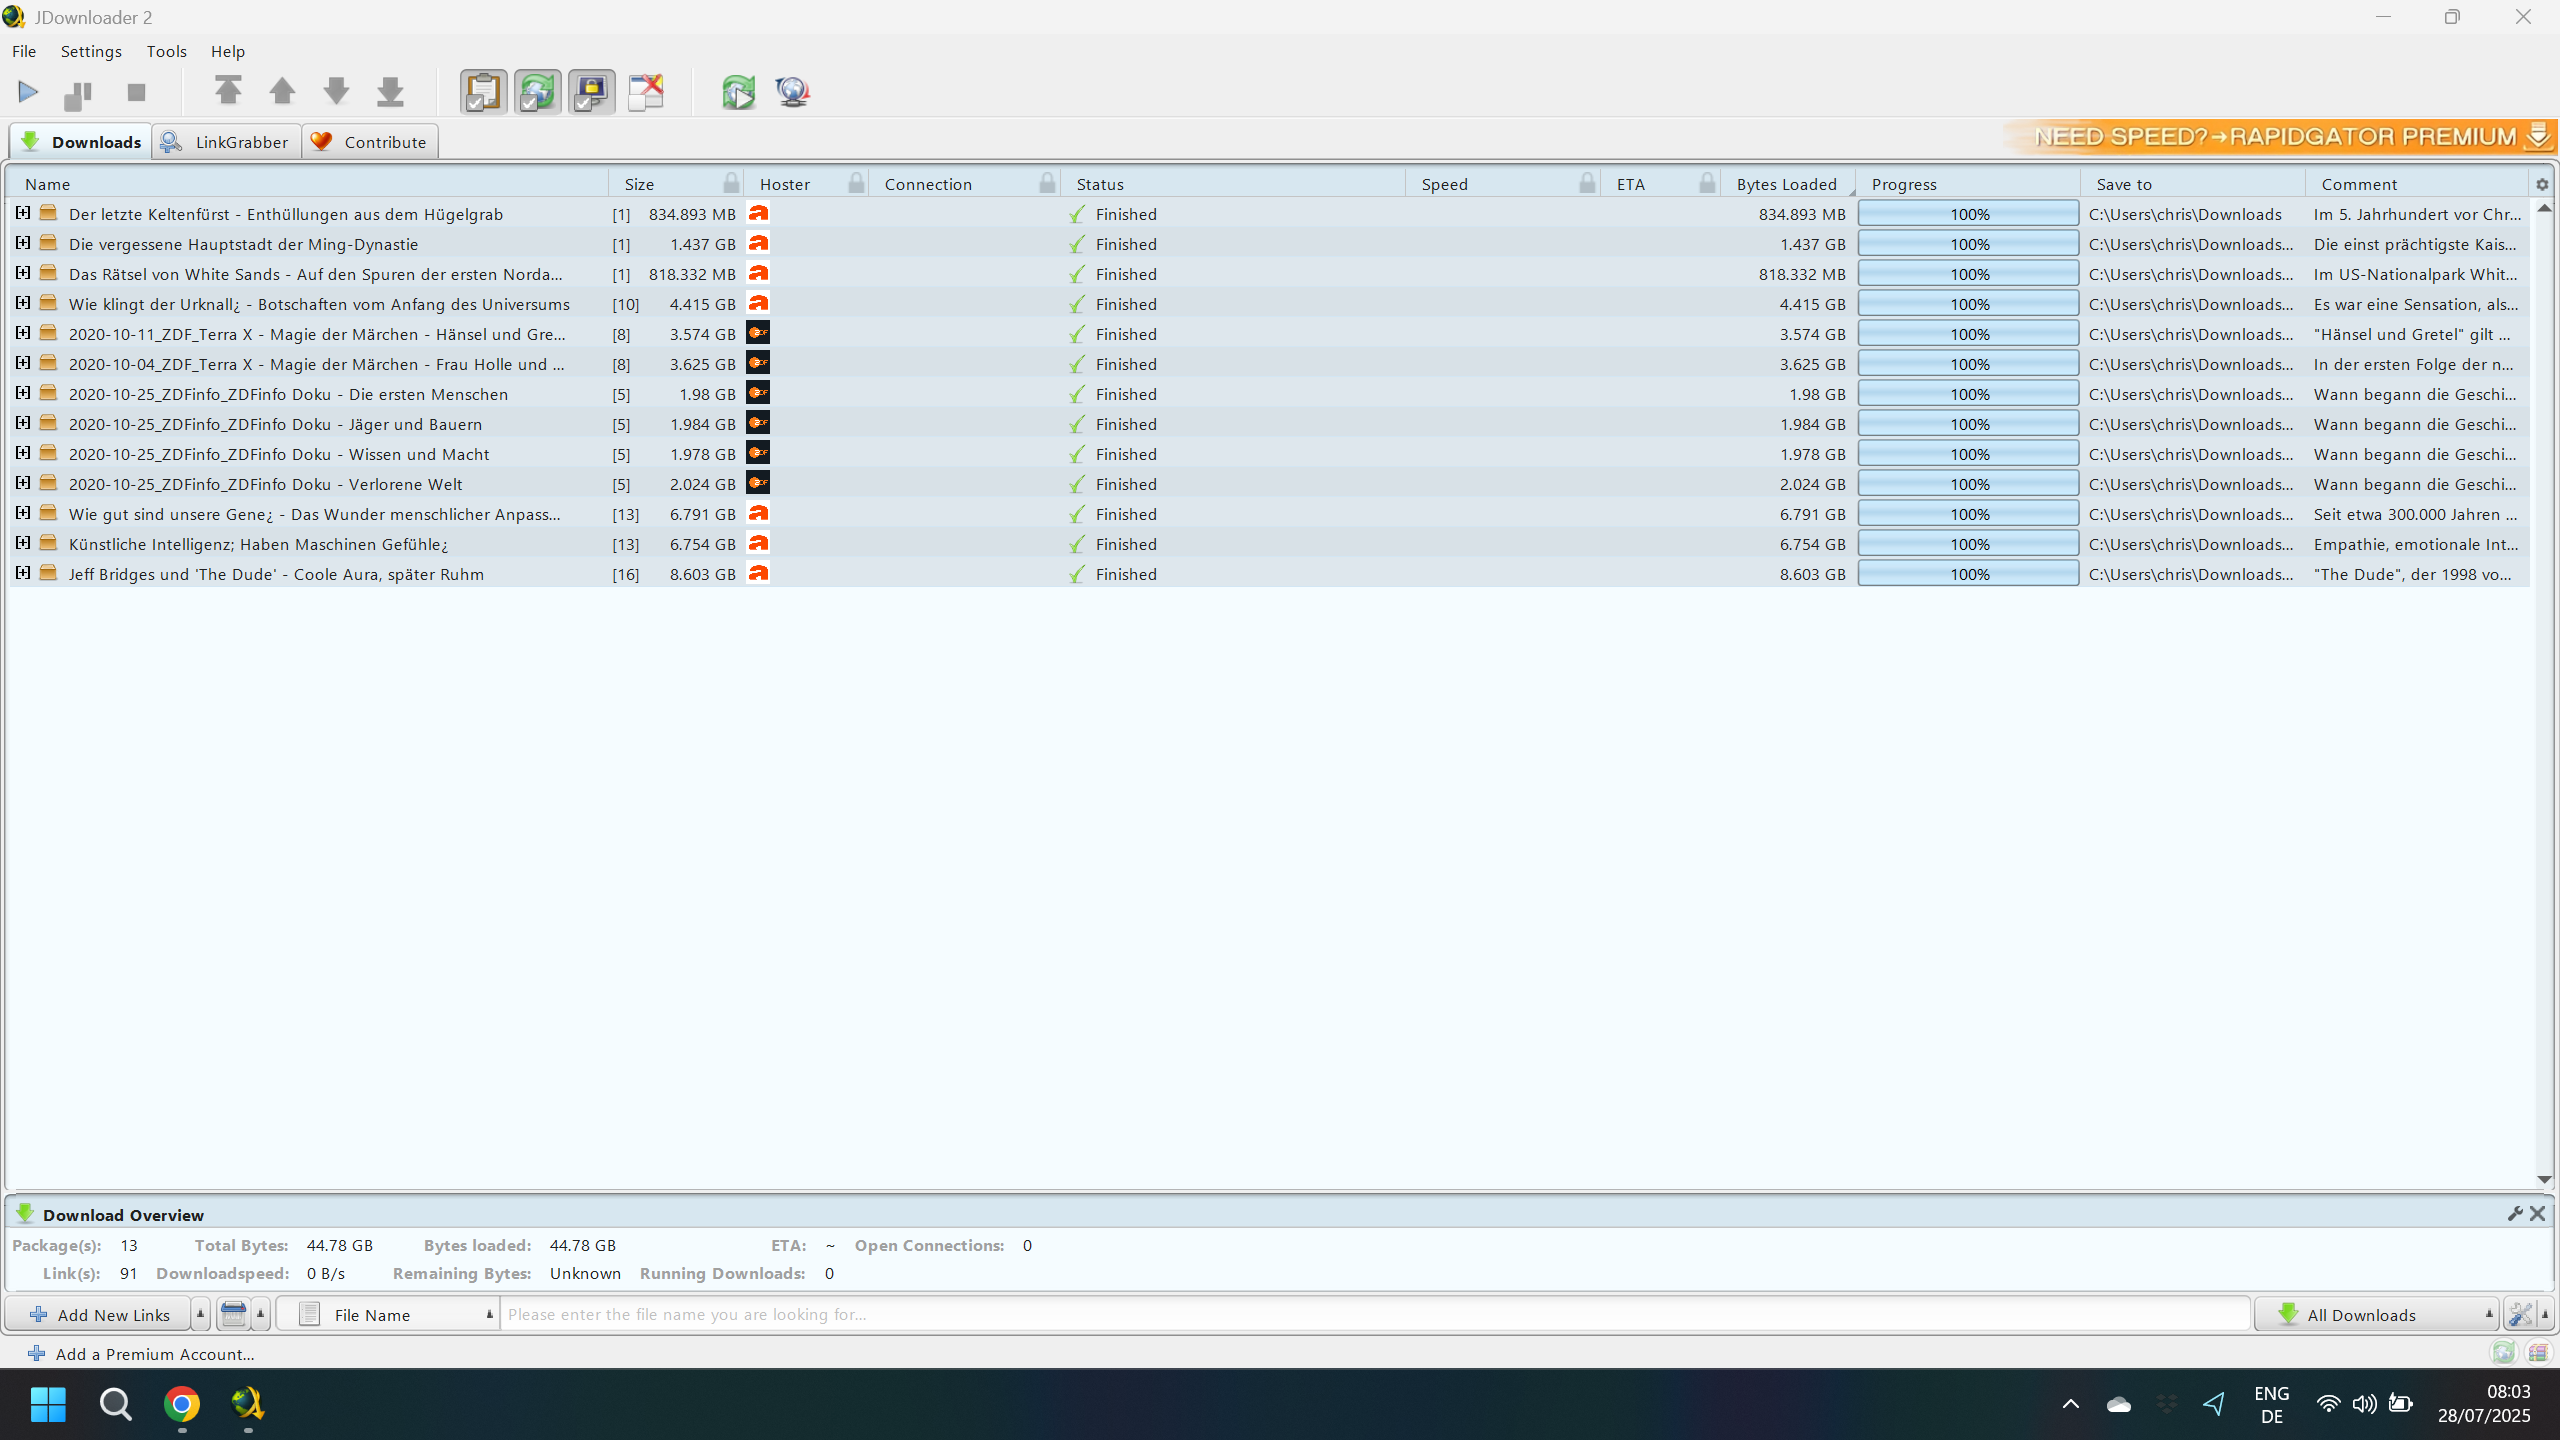Move selection to top of list

pos(228,92)
